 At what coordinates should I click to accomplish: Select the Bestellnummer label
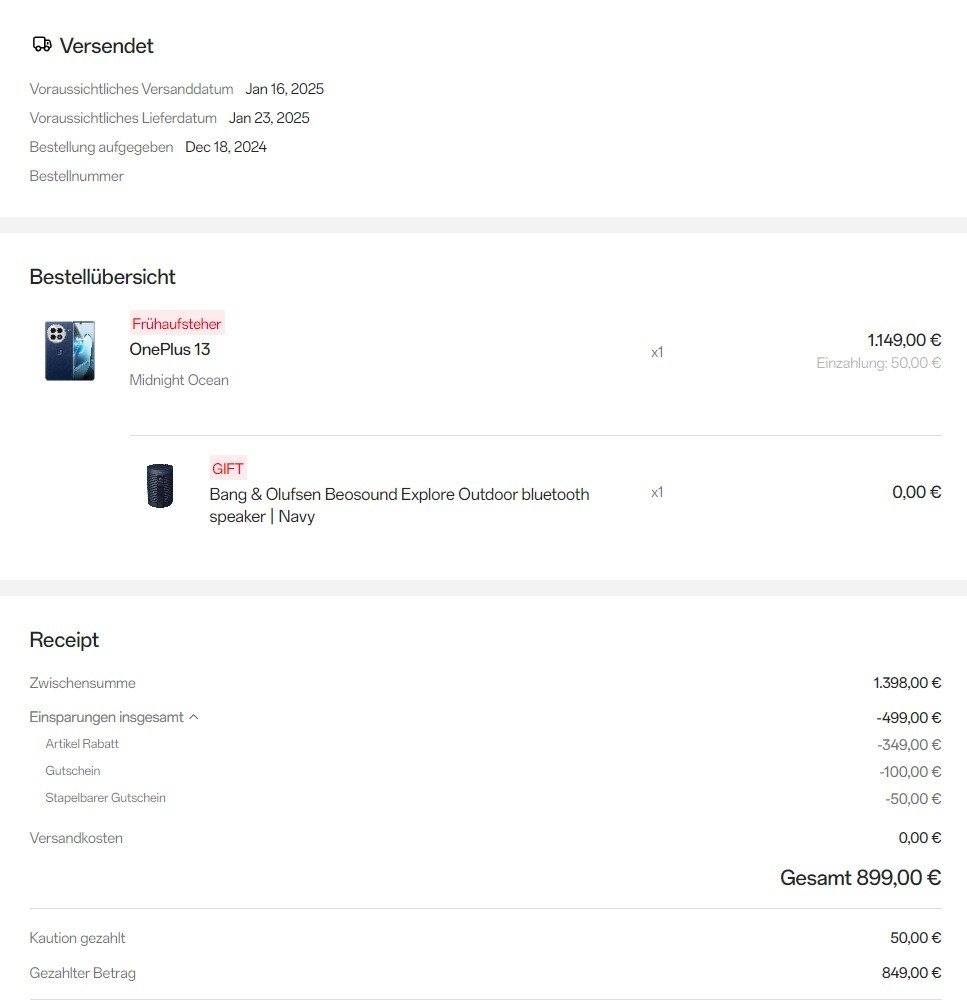(x=77, y=176)
